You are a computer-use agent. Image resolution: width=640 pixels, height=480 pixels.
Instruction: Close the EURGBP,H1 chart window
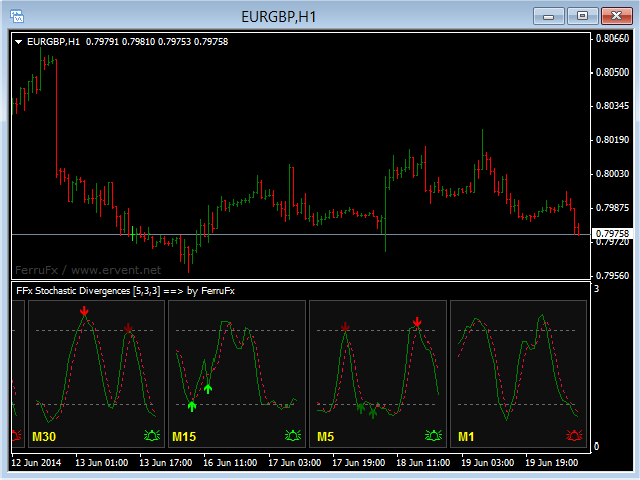[x=617, y=16]
